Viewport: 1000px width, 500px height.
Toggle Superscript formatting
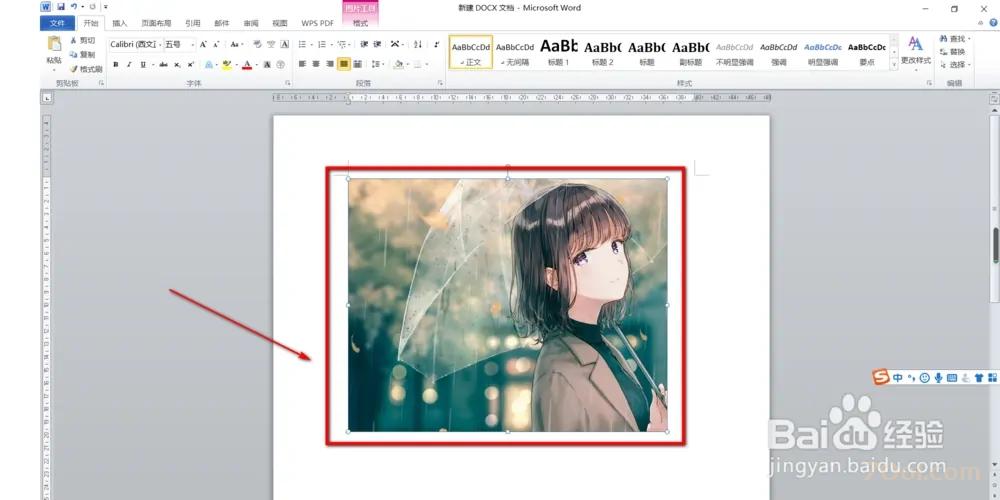[x=191, y=64]
